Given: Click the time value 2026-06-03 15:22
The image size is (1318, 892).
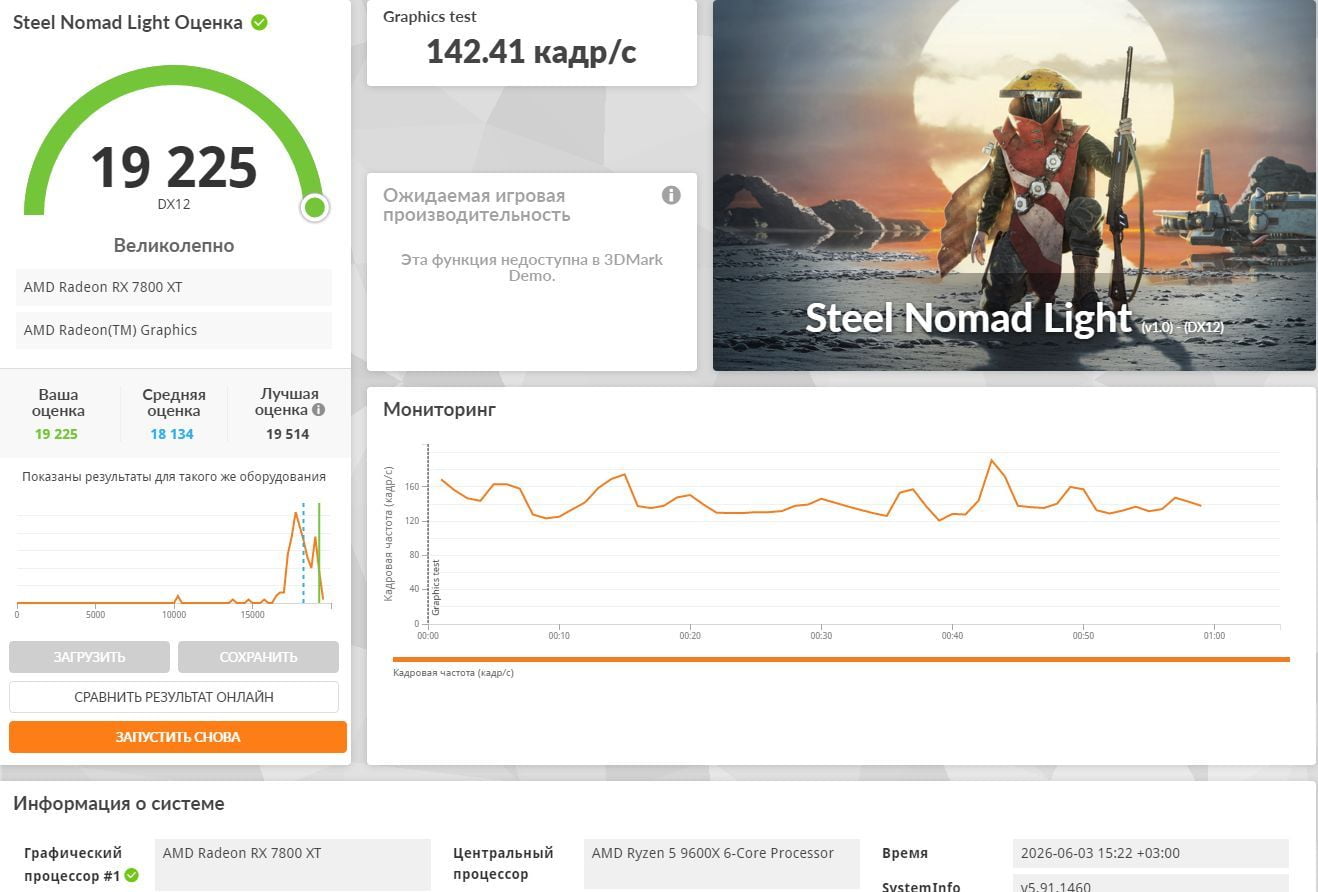Looking at the screenshot, I should pyautogui.click(x=1150, y=853).
